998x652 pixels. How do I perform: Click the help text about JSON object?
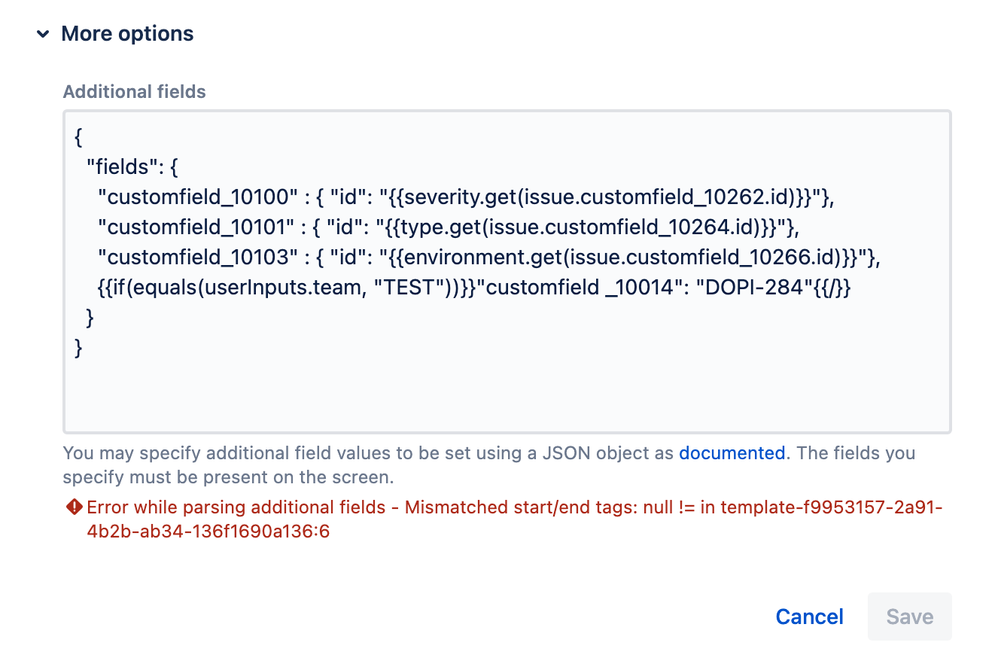coord(370,453)
